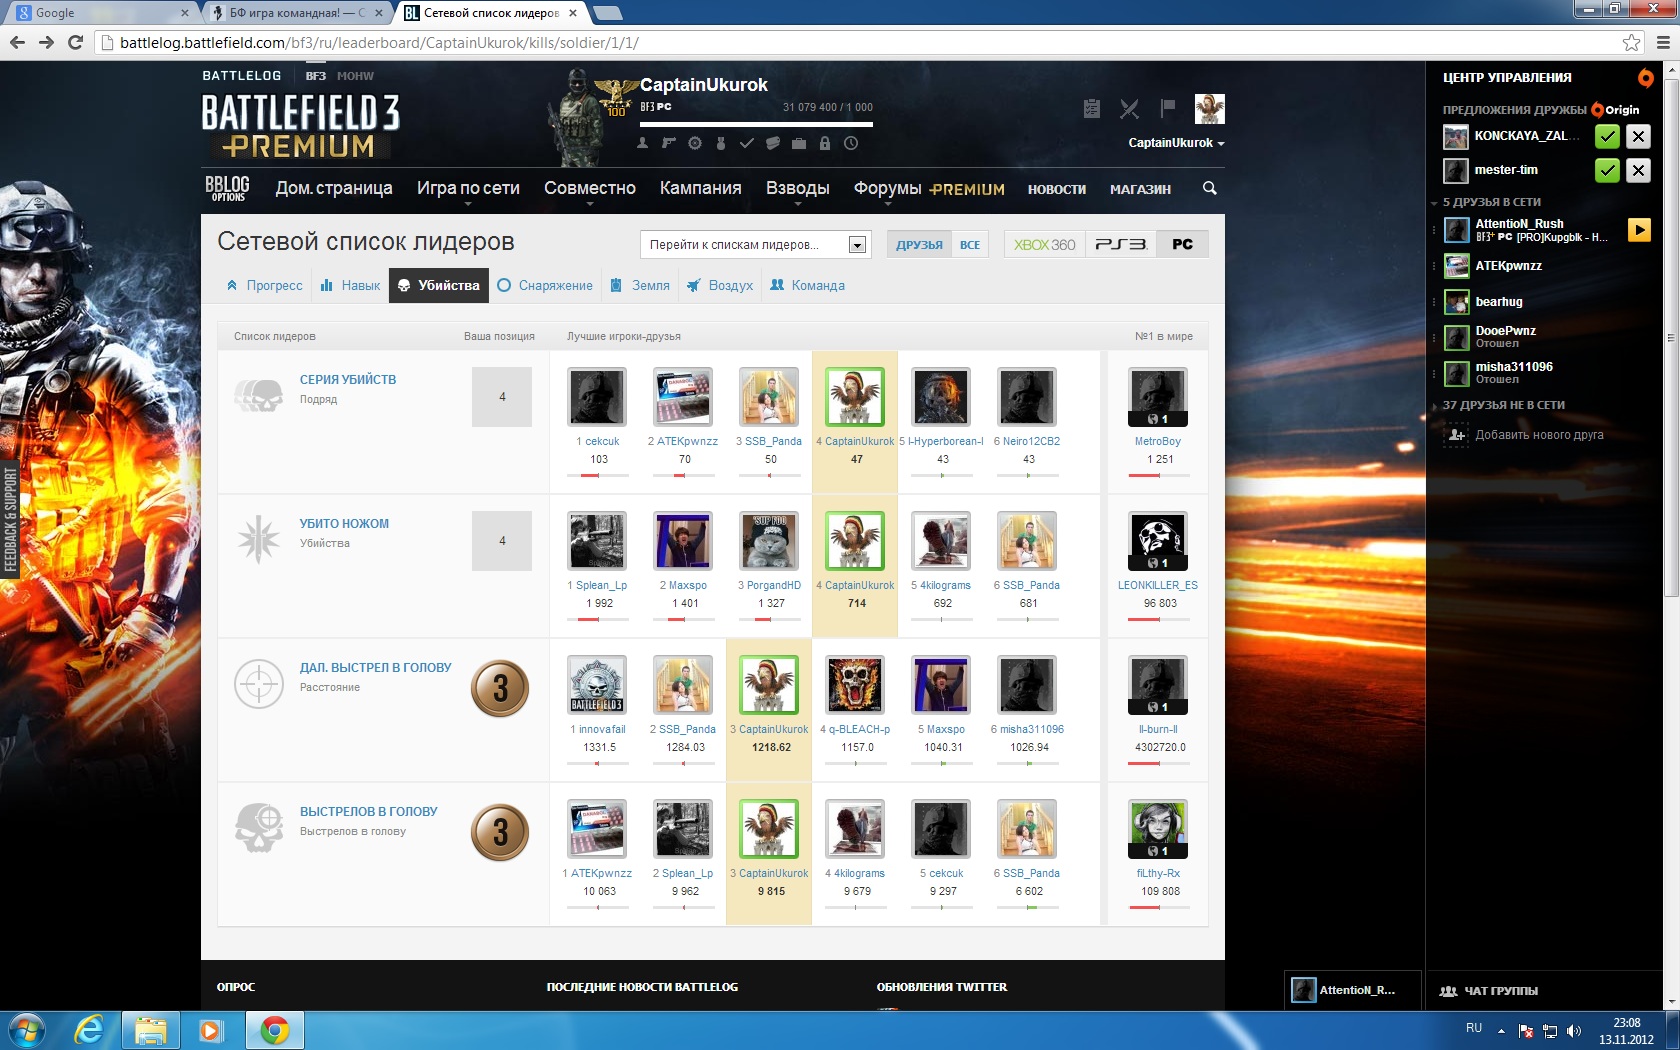Open 'Убито ножом' leaderboard
This screenshot has width=1680, height=1050.
pos(344,524)
